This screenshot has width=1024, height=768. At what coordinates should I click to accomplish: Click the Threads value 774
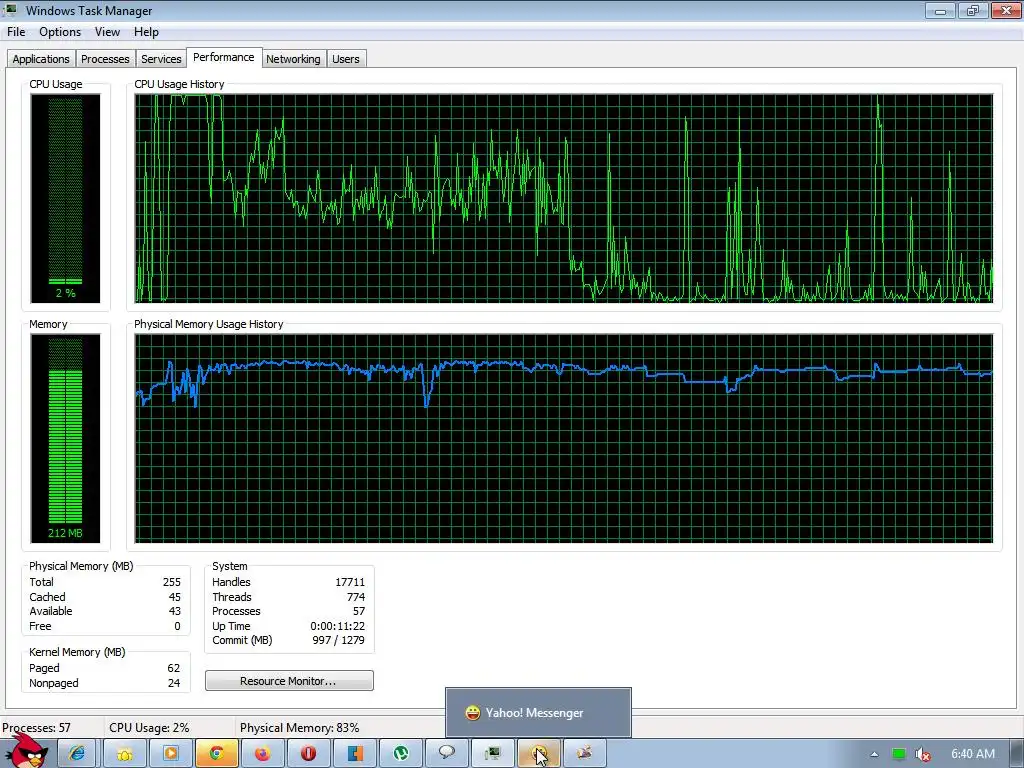(356, 597)
